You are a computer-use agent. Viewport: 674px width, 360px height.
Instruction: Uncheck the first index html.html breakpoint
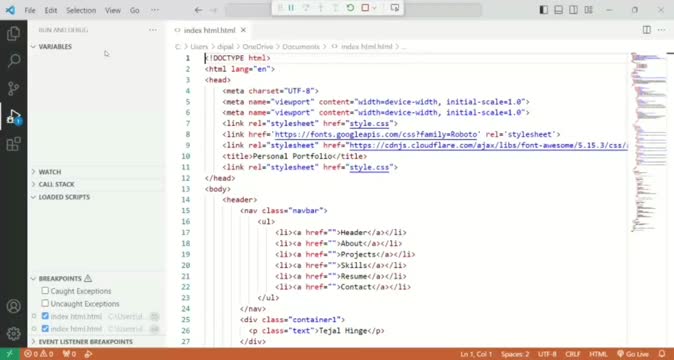coord(45,316)
